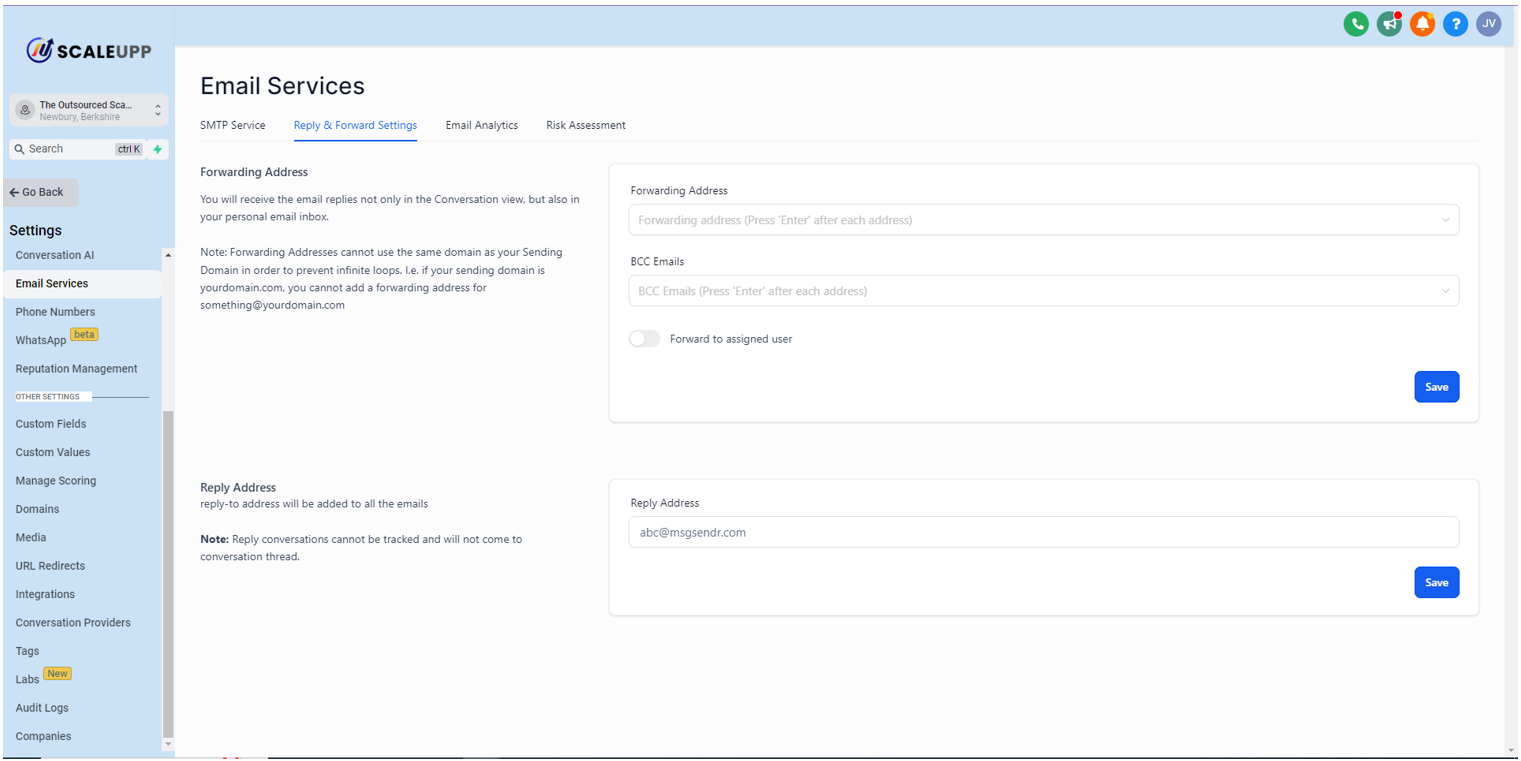The height and width of the screenshot is (761, 1521).
Task: Click the search magnifier icon in sidebar
Action: point(19,149)
